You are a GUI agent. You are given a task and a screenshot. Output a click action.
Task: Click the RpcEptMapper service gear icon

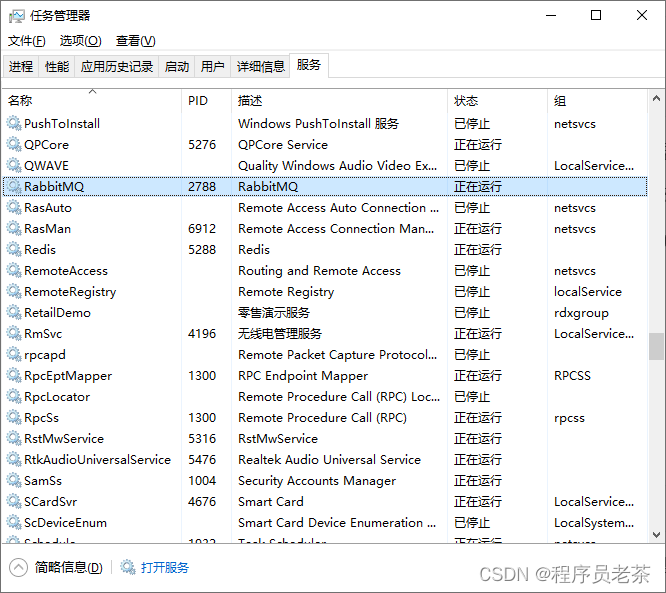point(14,376)
